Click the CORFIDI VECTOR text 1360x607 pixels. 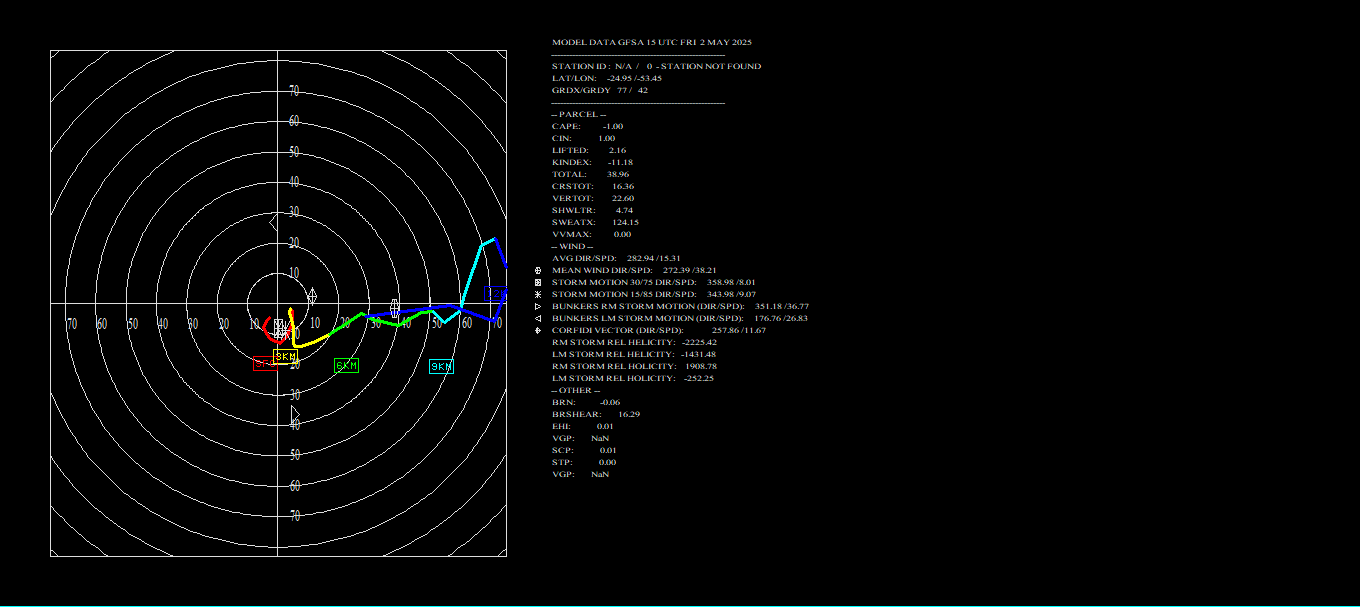coord(659,330)
